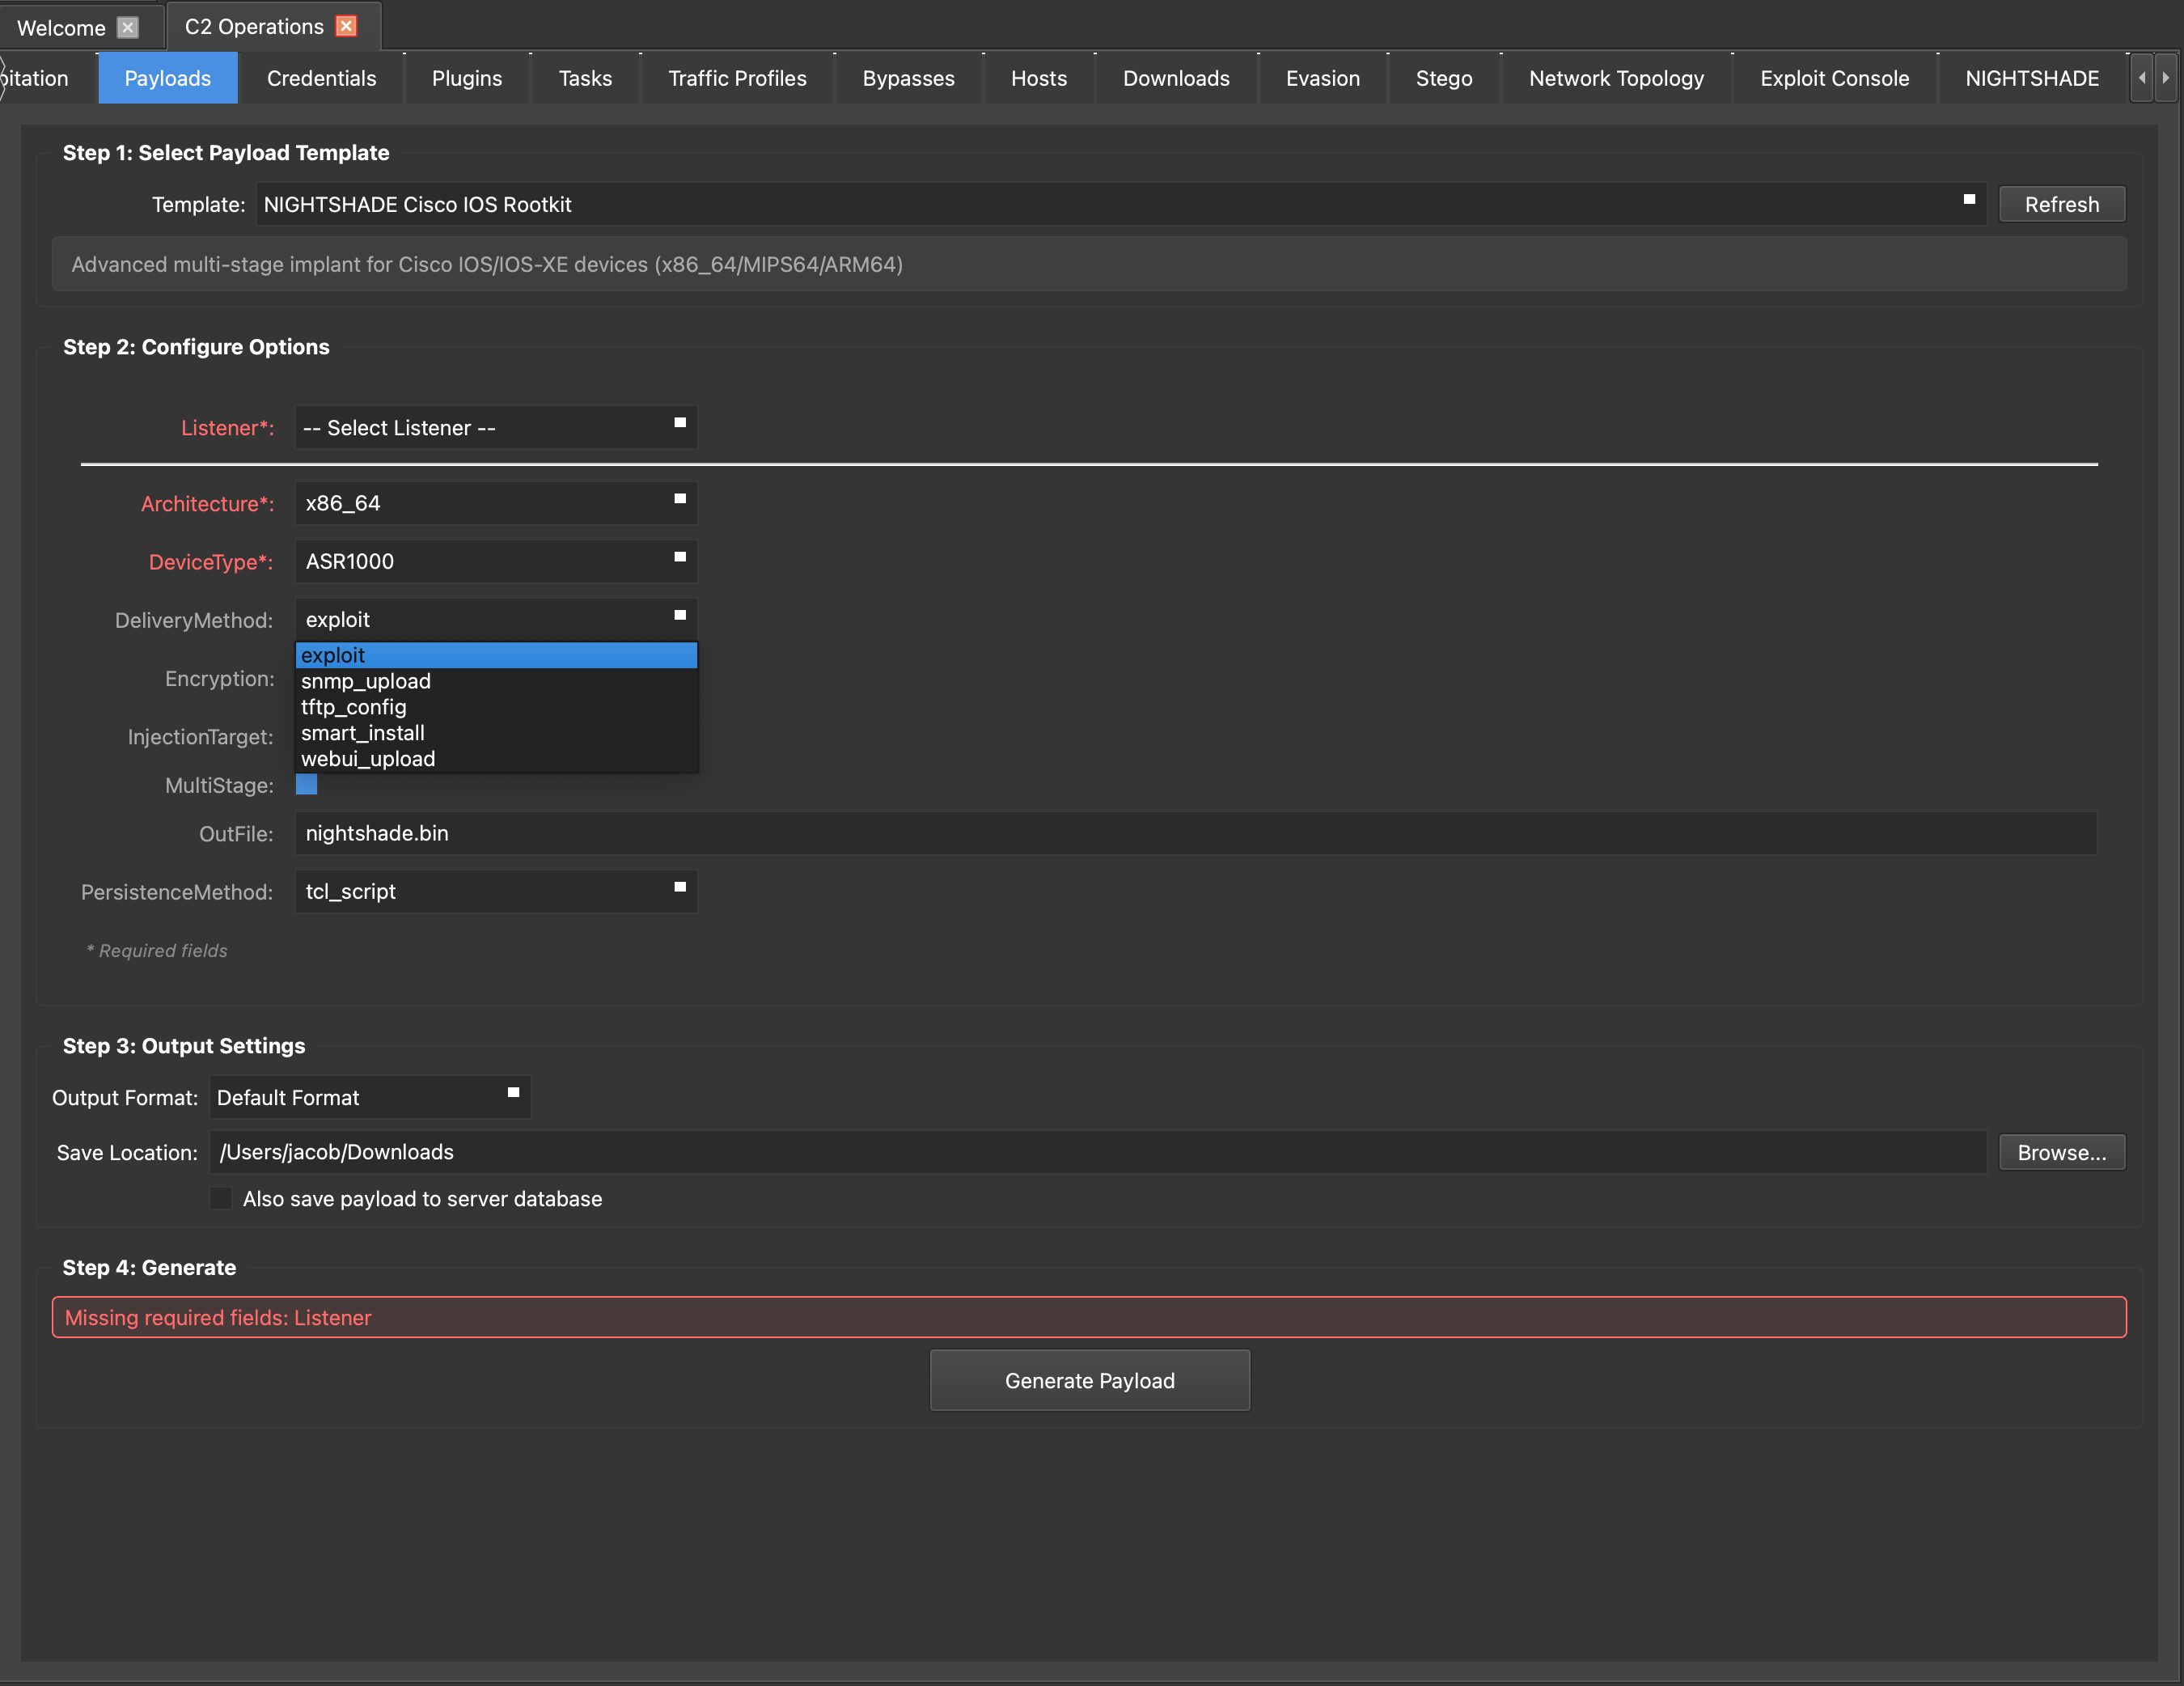Choose snmp_upload from the delivery list
This screenshot has width=2184, height=1686.
[x=366, y=681]
